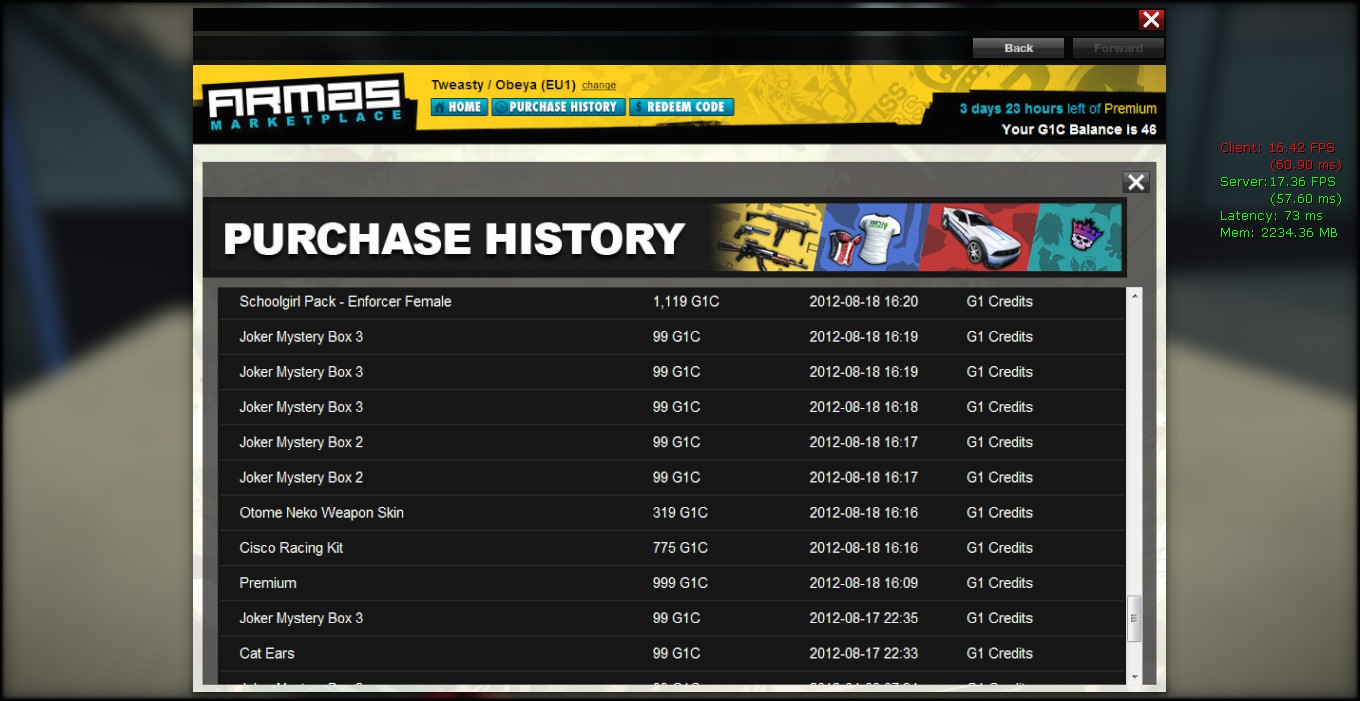Viewport: 1360px width, 701px height.
Task: Open the REDEEM CODE page
Action: coord(681,107)
